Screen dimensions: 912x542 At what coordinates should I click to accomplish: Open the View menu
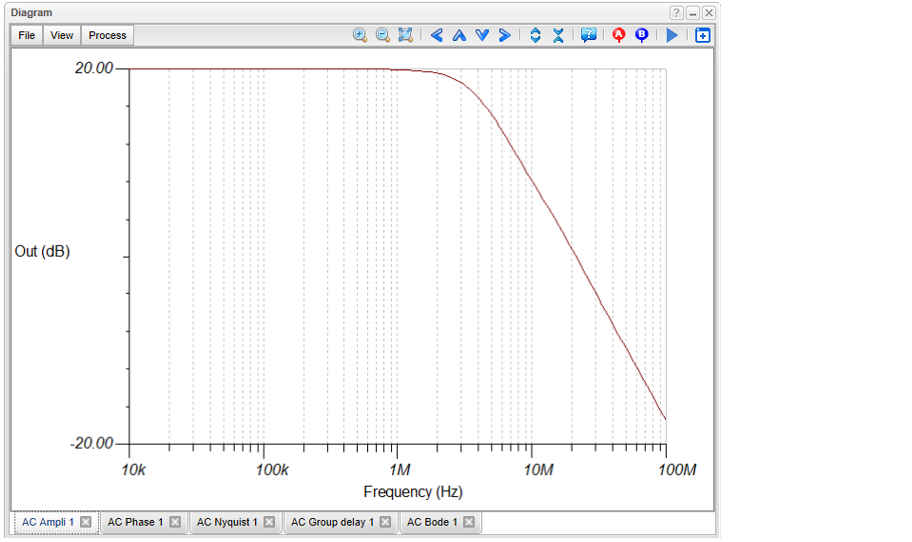pos(62,35)
